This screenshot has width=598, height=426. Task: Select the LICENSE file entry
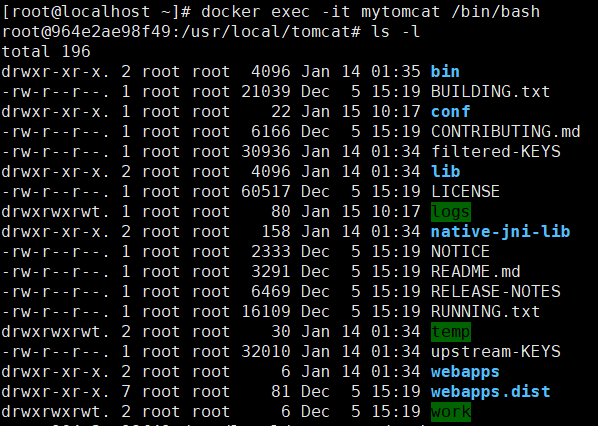(x=465, y=191)
